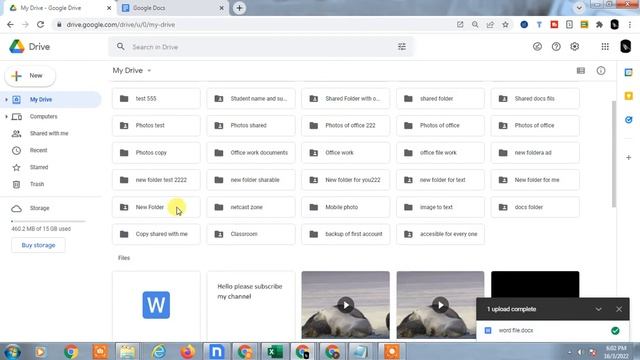Screen dimensions: 640x360
Task: Open Internet Explorer from the taskbar
Action: coord(158,351)
